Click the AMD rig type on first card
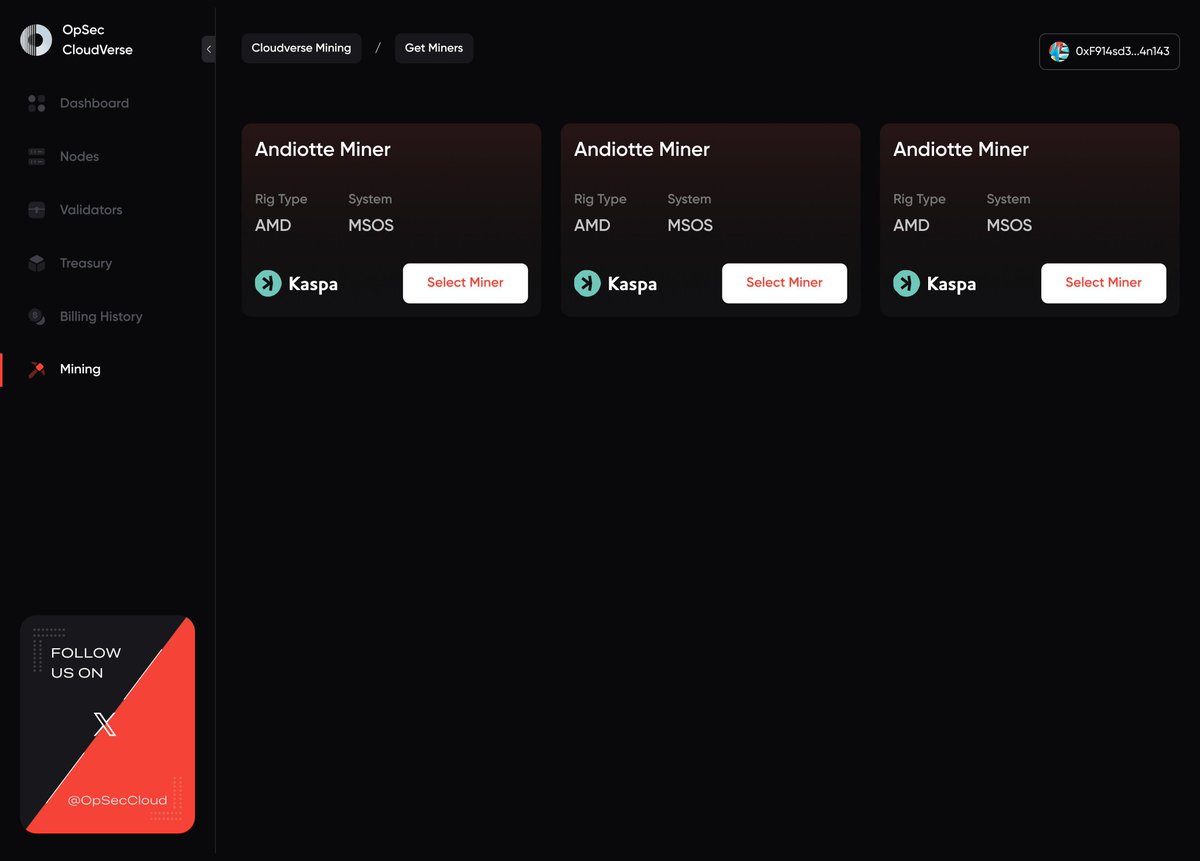1200x861 pixels. tap(273, 225)
